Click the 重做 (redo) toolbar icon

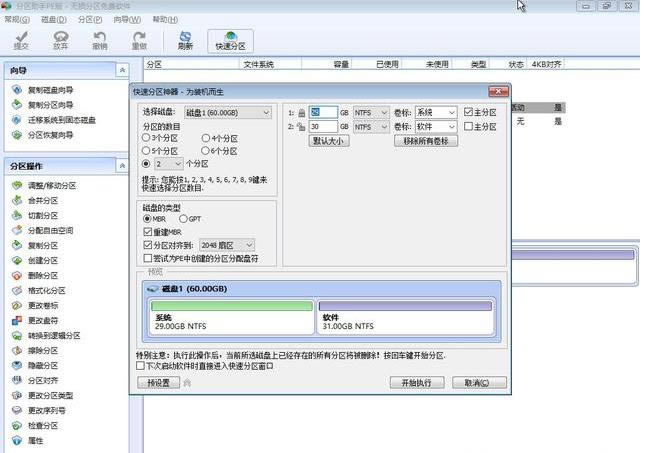pyautogui.click(x=139, y=40)
